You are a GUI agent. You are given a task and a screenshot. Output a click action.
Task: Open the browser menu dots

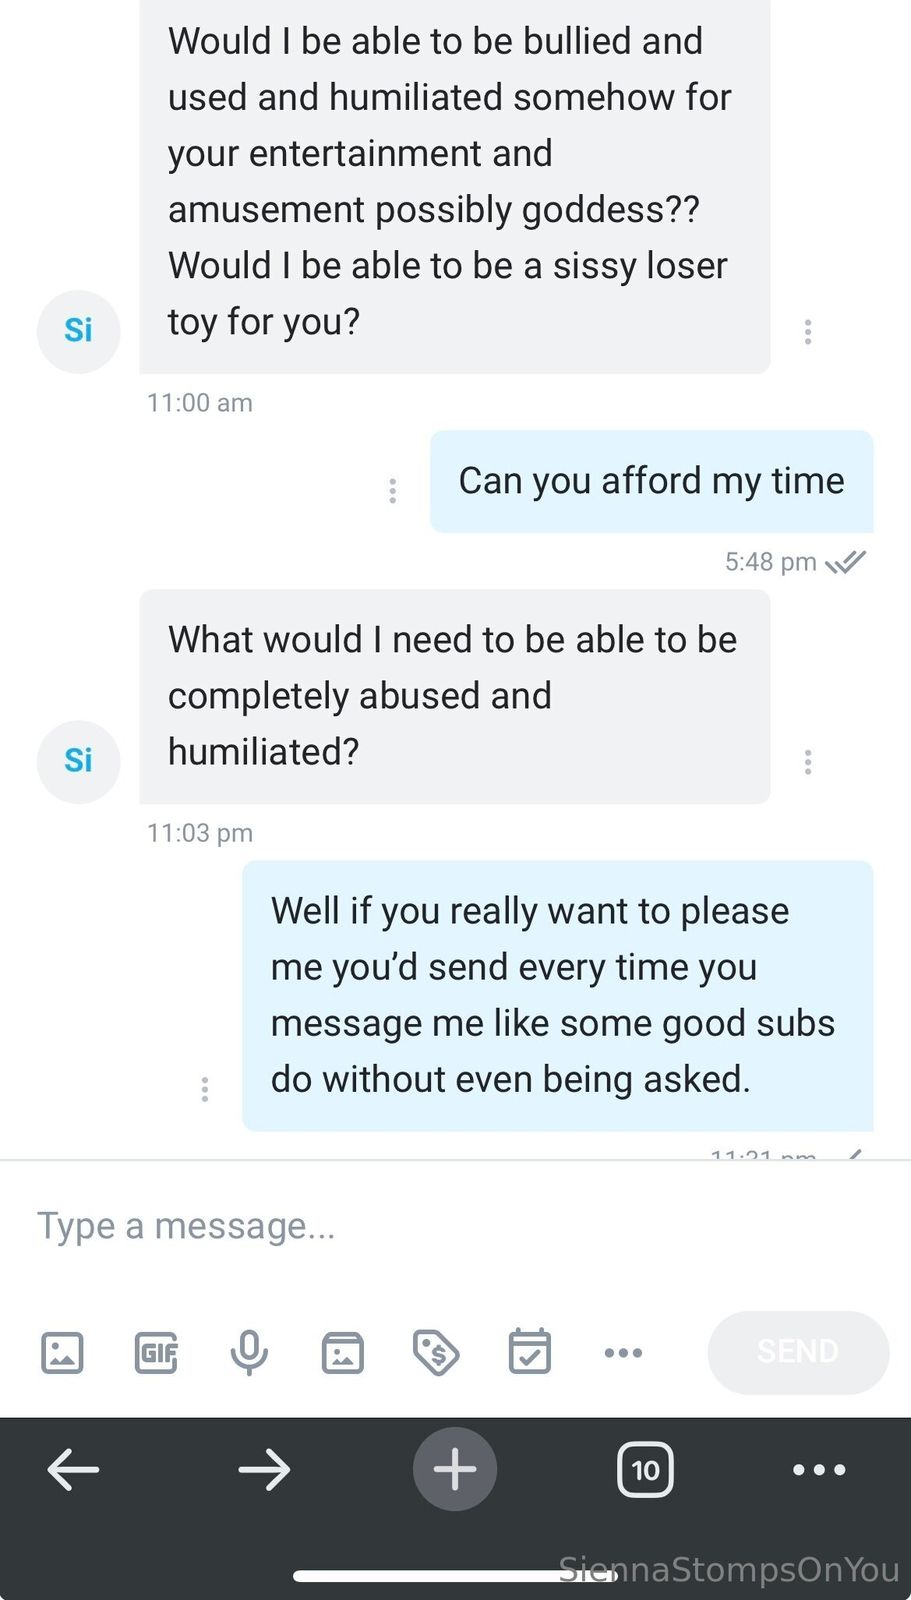[819, 1470]
